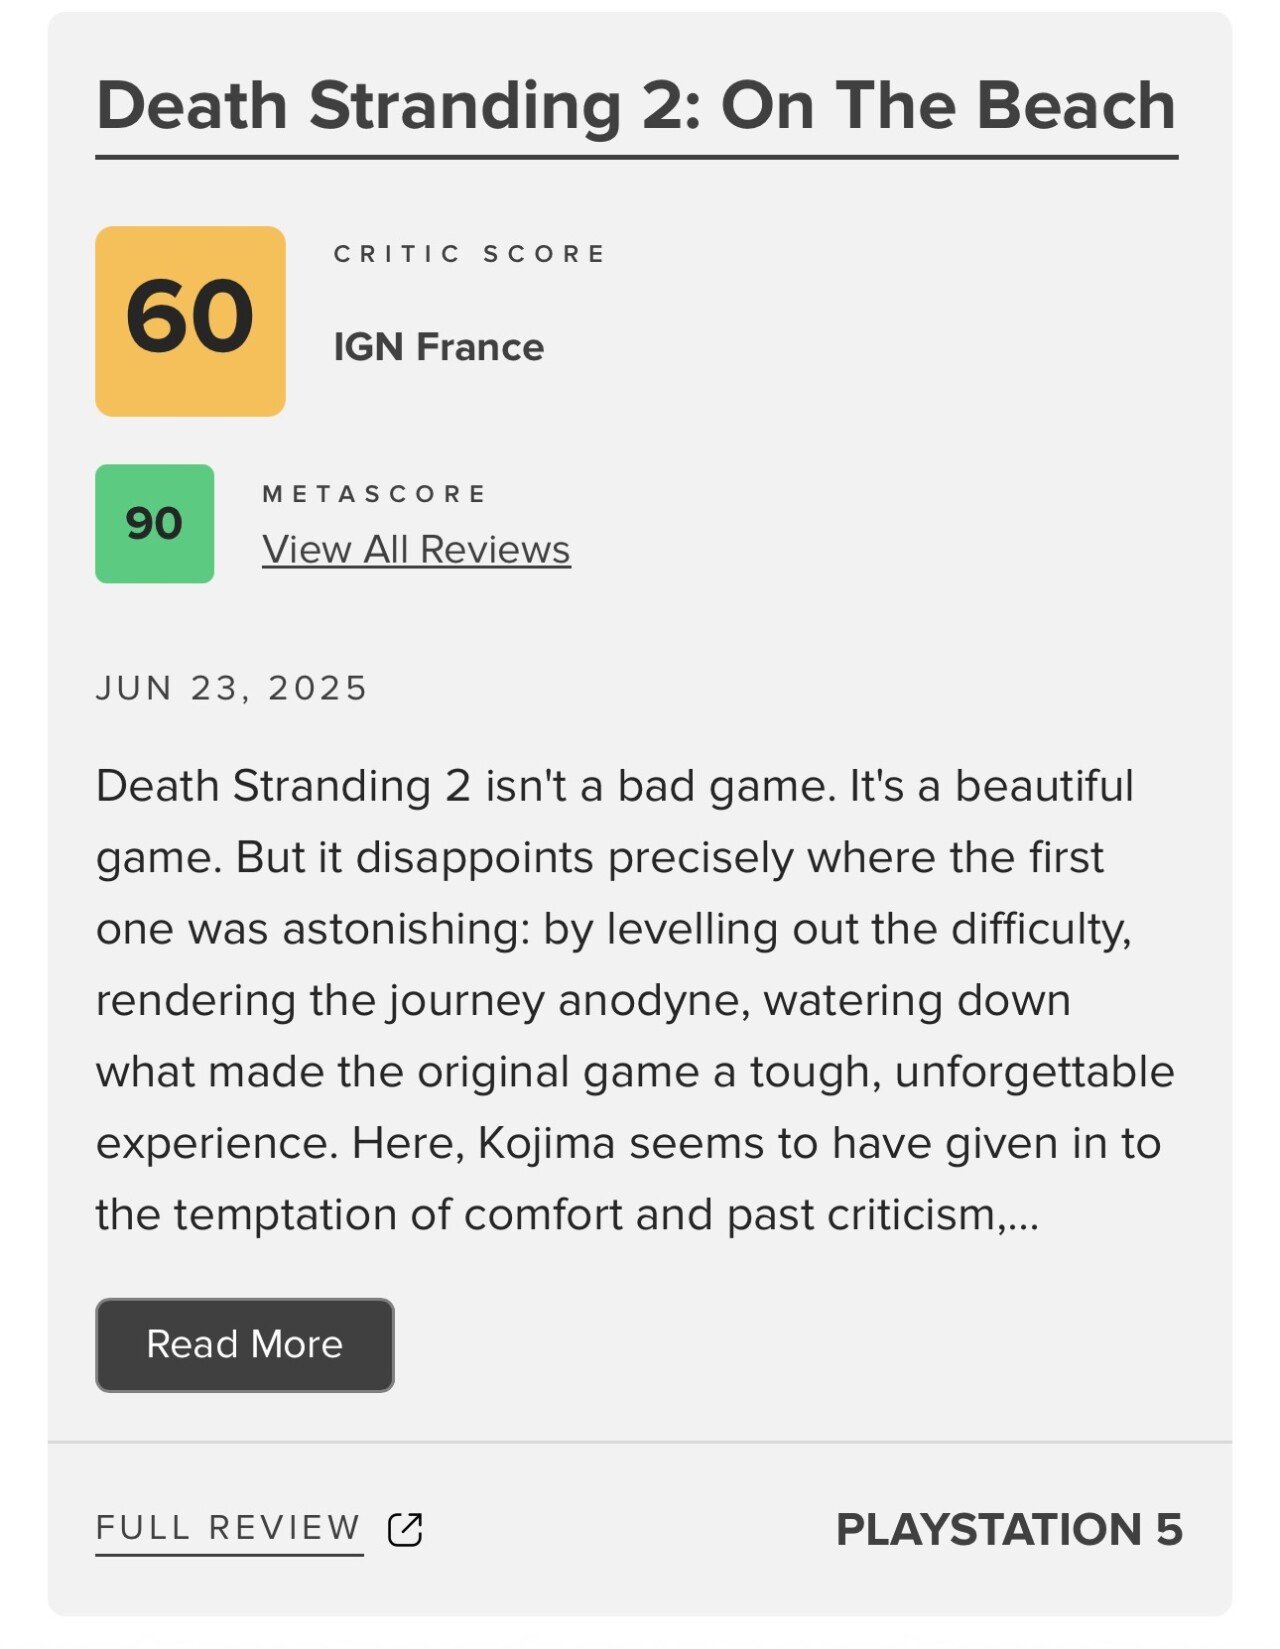Click the PLAYSTATION 5 platform label
This screenshot has height=1649, width=1280.
1009,1529
